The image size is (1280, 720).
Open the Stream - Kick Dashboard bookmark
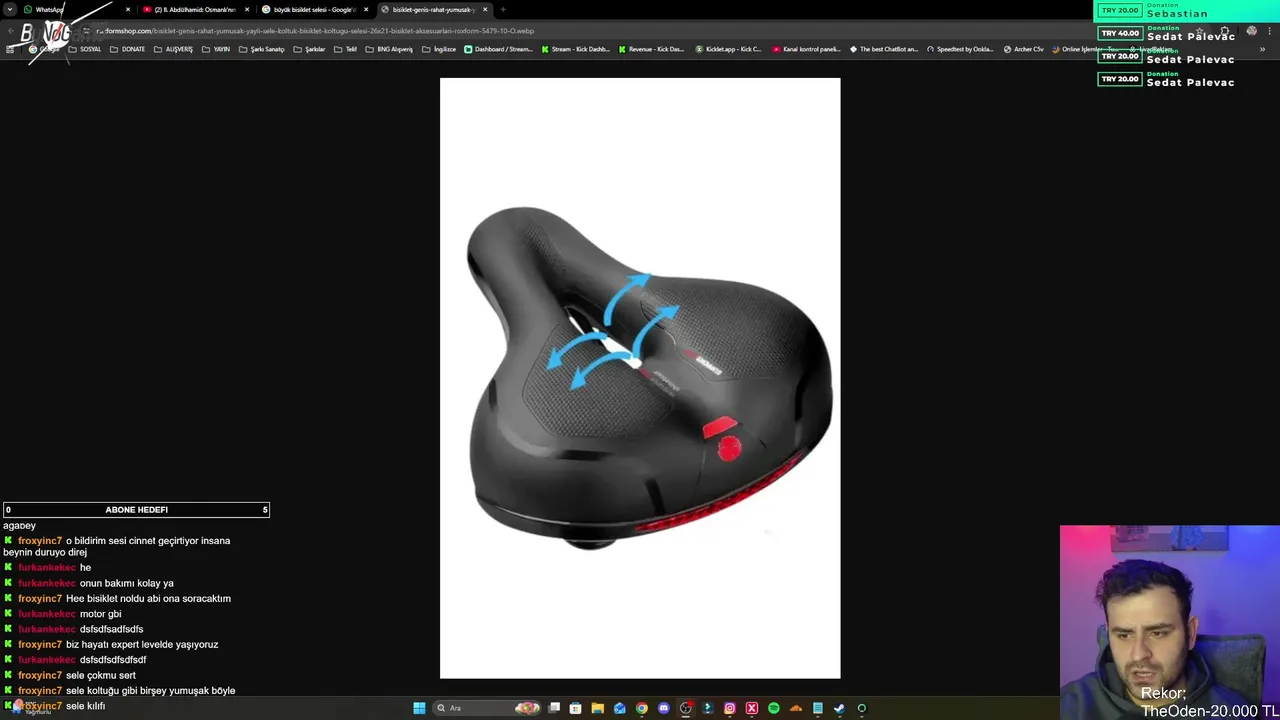(575, 49)
